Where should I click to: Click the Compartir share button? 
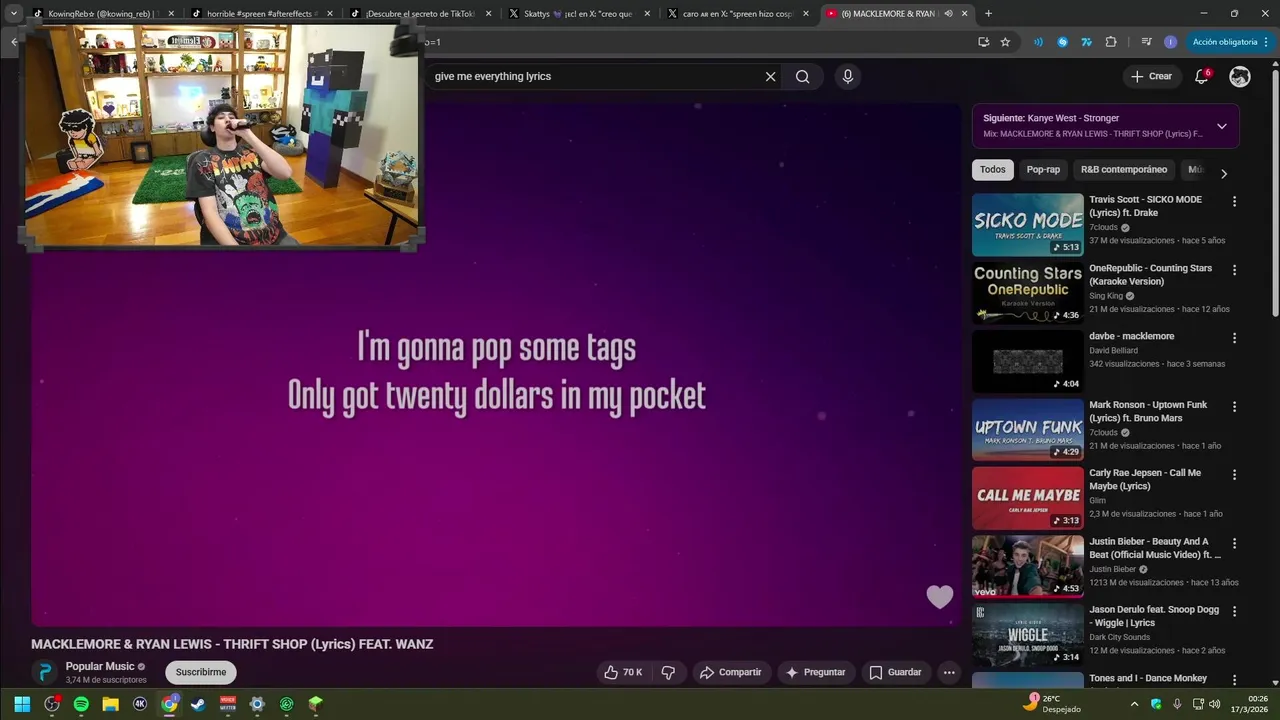pyautogui.click(x=730, y=672)
